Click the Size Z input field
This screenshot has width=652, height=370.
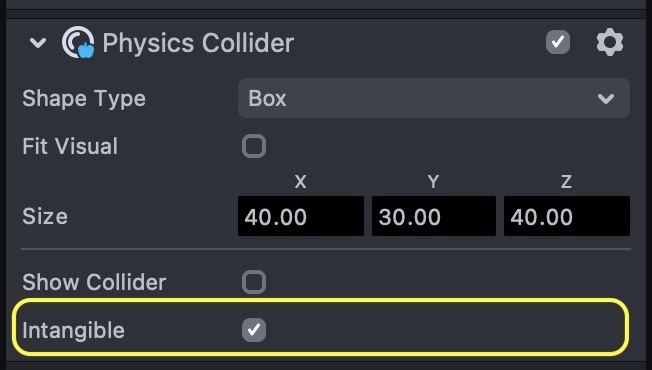tap(567, 216)
